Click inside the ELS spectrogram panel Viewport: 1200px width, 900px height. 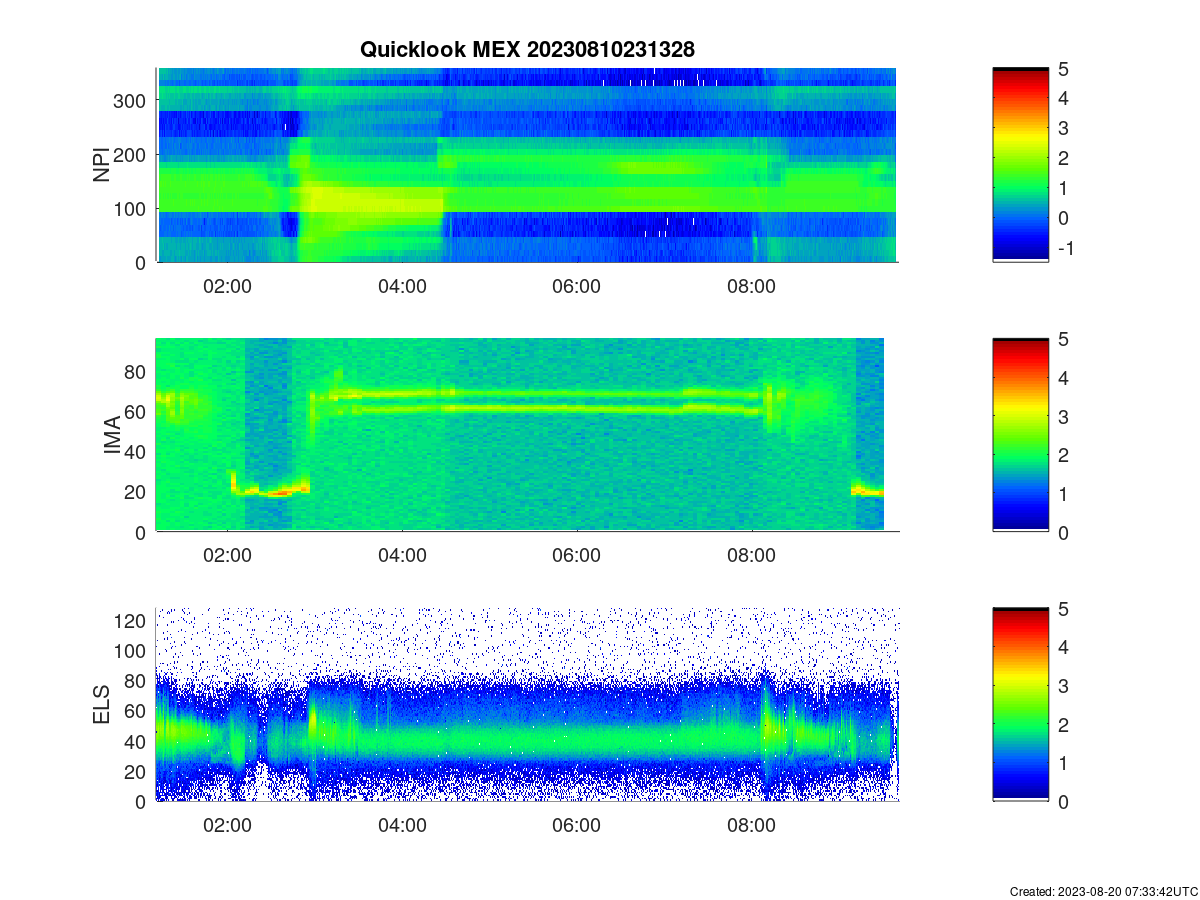(527, 704)
